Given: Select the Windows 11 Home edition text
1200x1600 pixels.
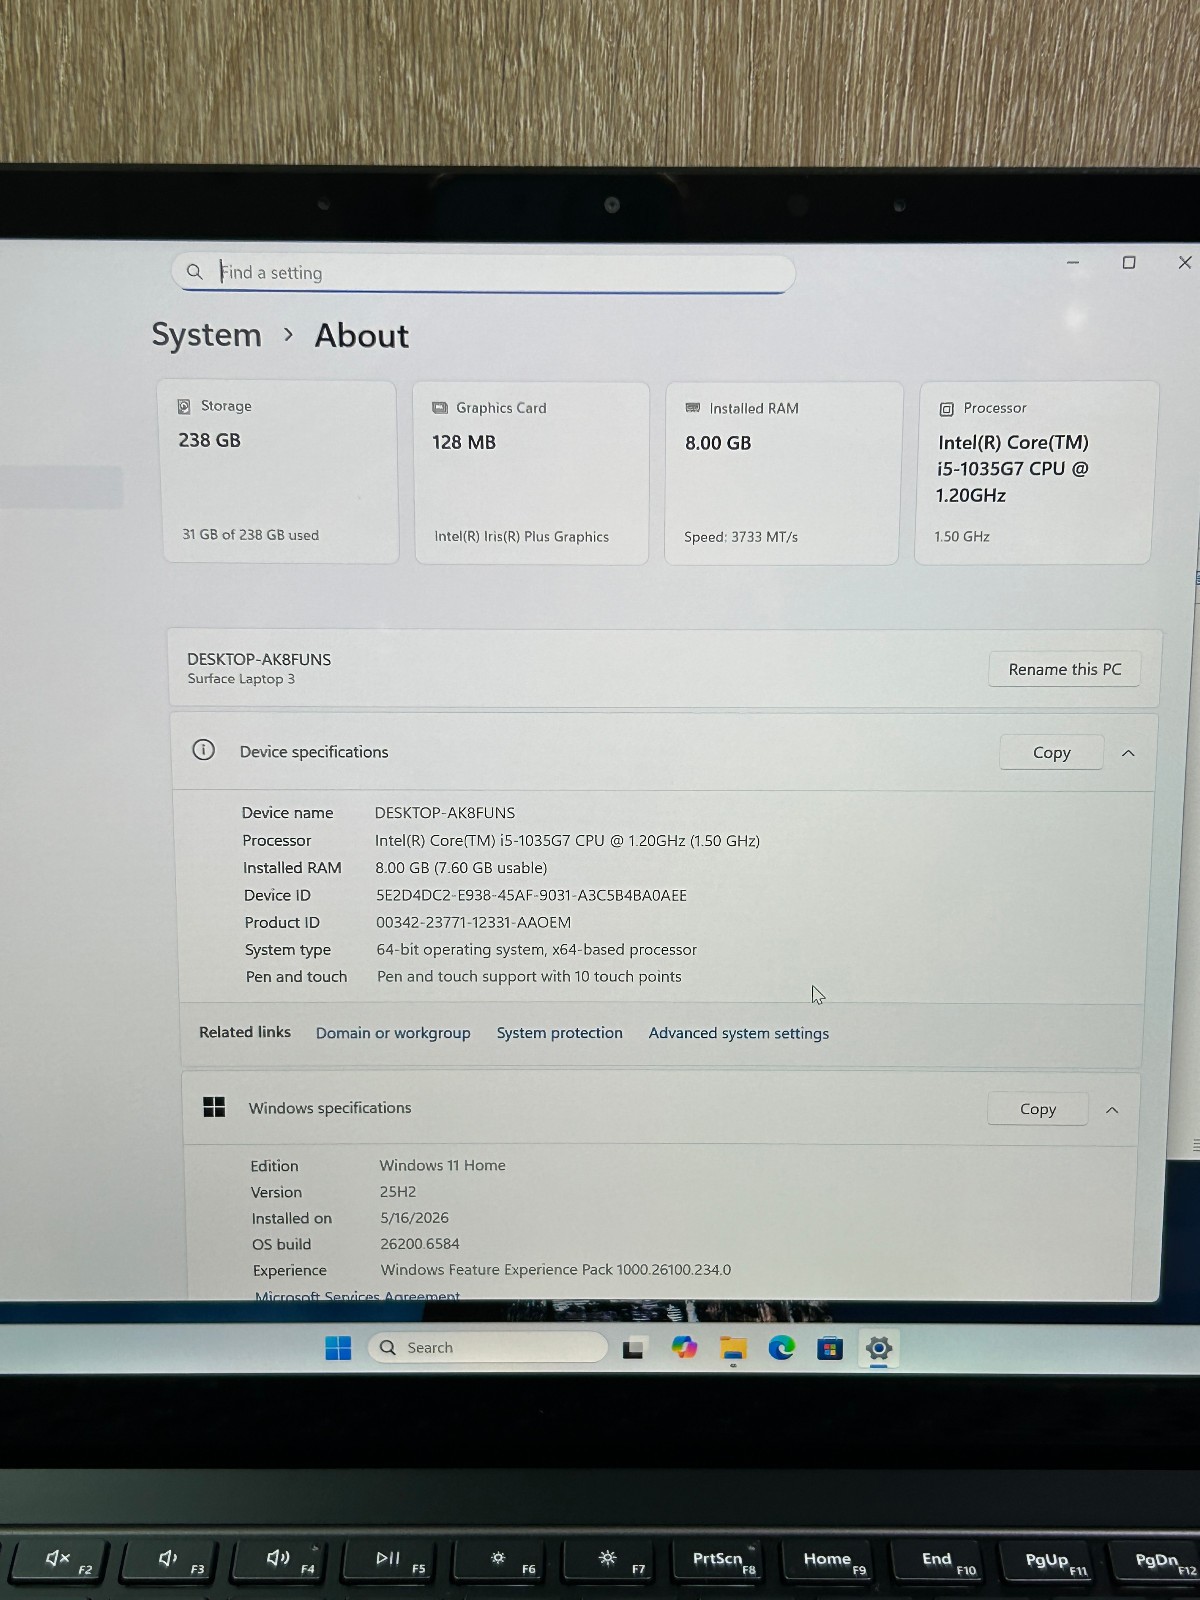Looking at the screenshot, I should click(442, 1165).
